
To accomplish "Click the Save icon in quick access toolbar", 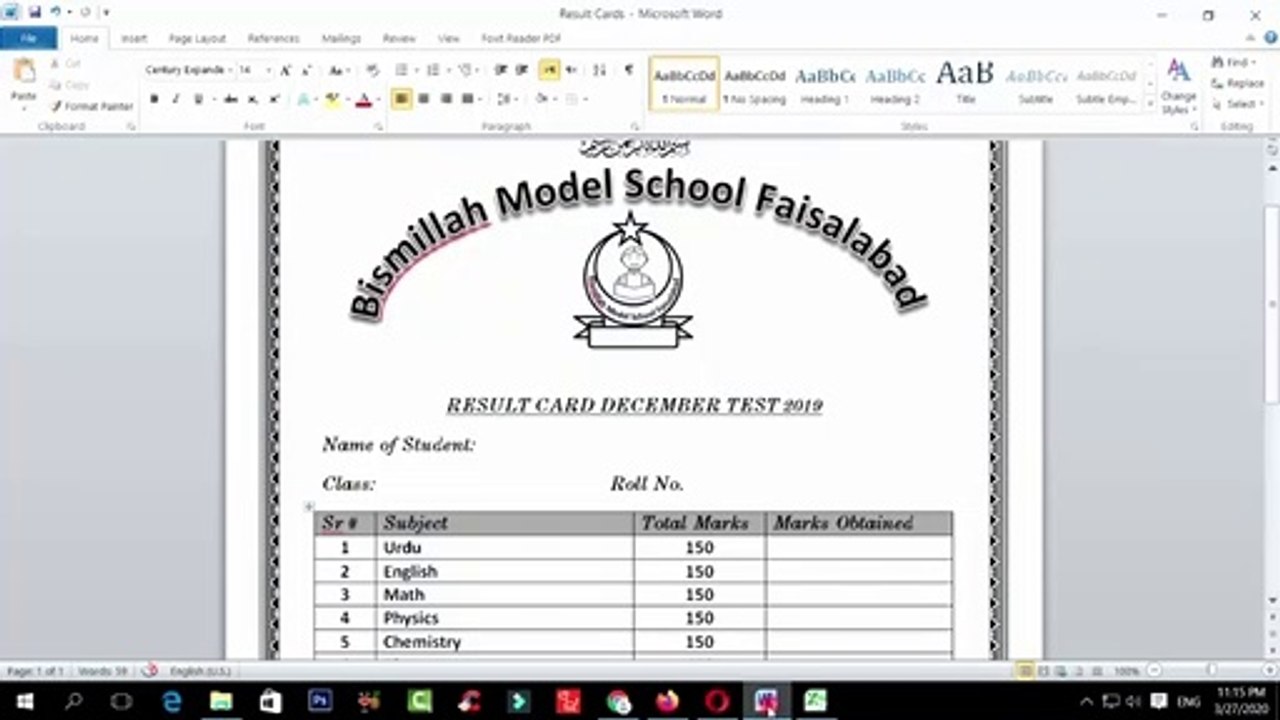I will (35, 12).
